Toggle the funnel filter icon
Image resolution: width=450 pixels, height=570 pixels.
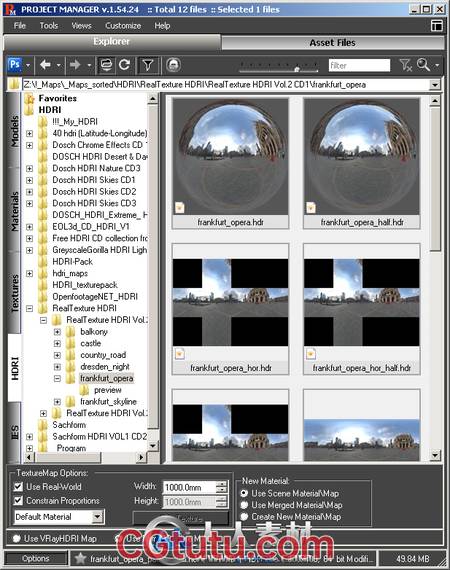point(148,65)
